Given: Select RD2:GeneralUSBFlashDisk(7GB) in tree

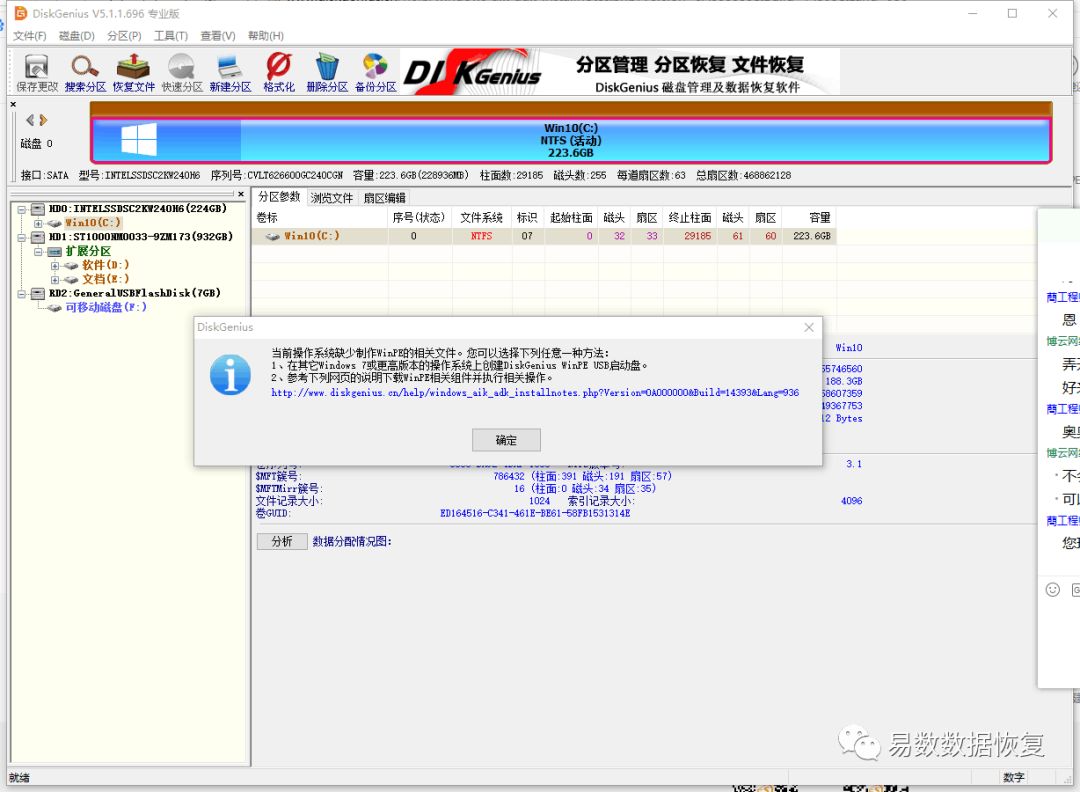Looking at the screenshot, I should coord(134,293).
